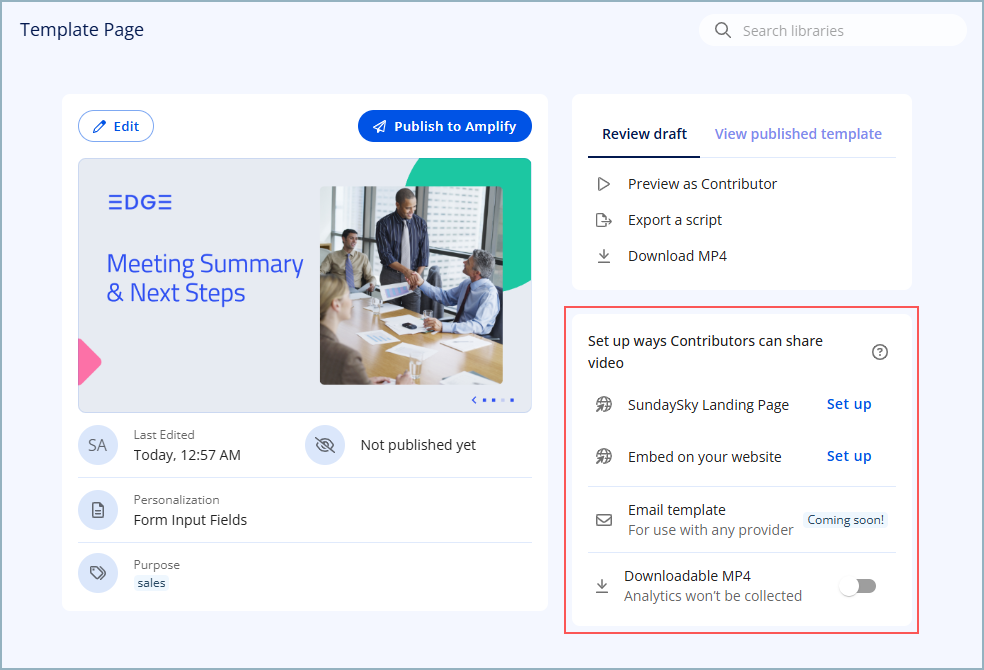Set up Embed on your website
The image size is (984, 670).
[x=848, y=456]
